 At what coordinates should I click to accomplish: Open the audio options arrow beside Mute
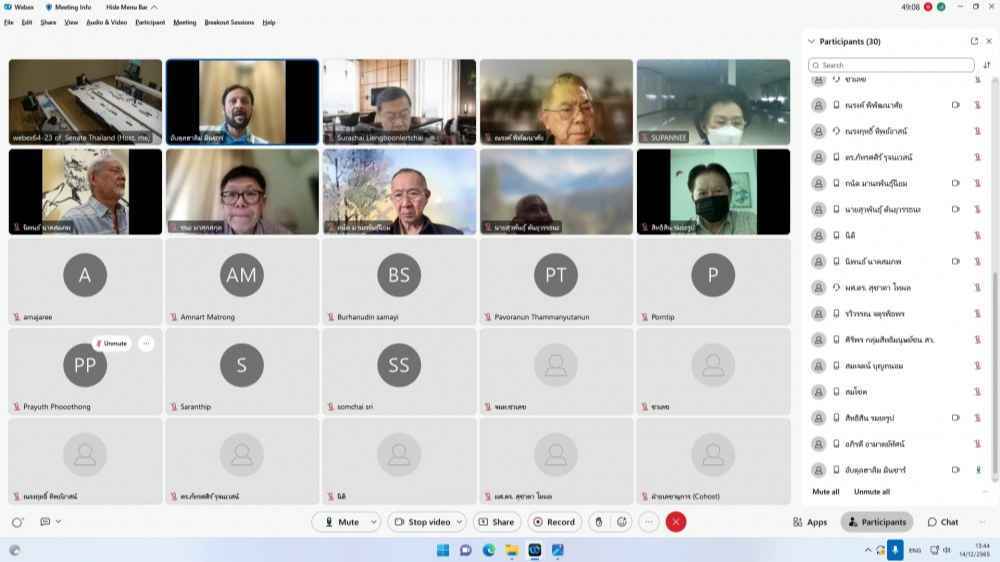[374, 522]
